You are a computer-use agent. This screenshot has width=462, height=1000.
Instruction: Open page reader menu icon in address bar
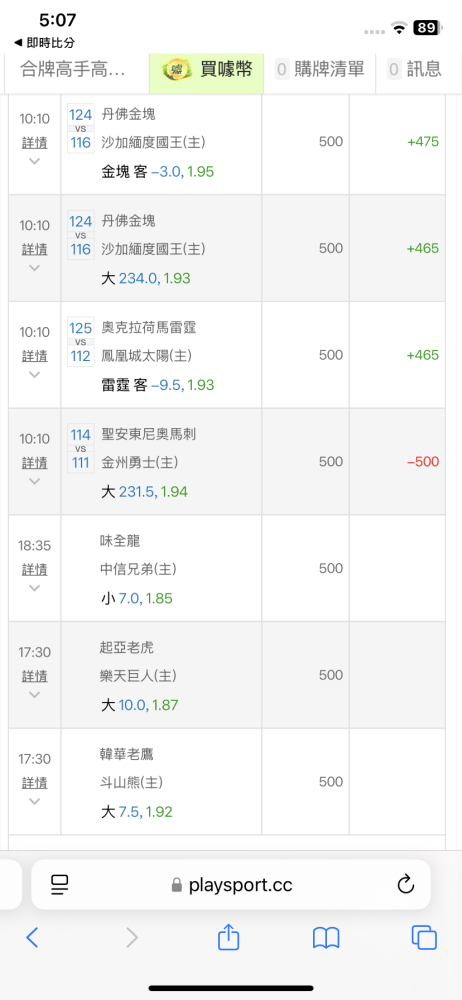click(59, 885)
